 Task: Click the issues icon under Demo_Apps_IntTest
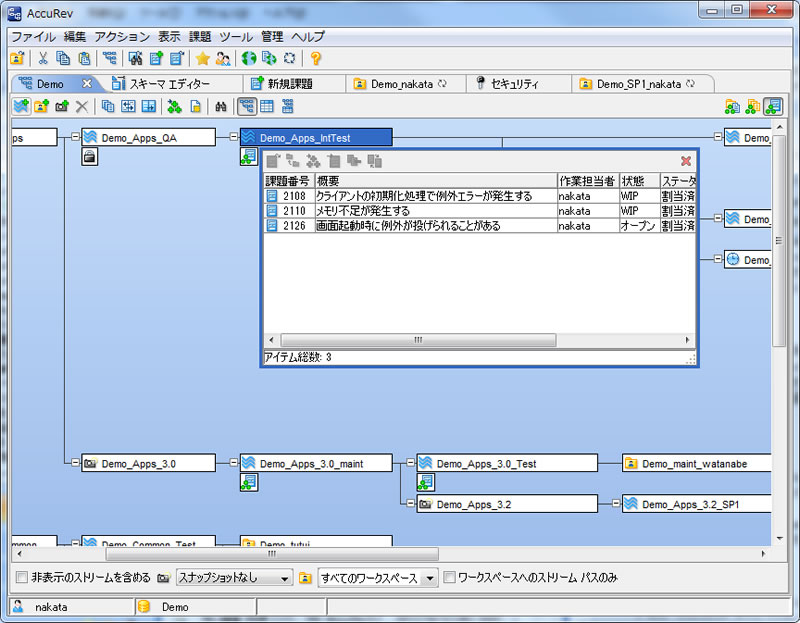[248, 157]
